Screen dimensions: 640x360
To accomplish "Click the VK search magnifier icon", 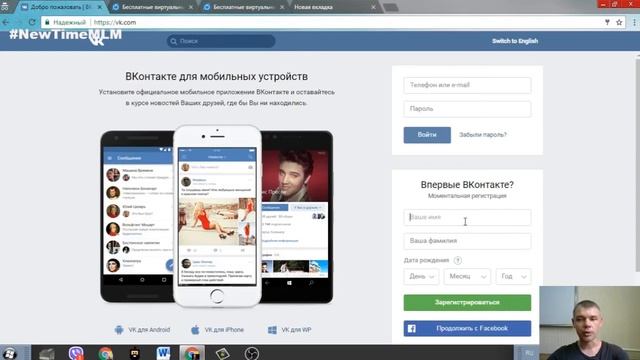I will click(173, 41).
